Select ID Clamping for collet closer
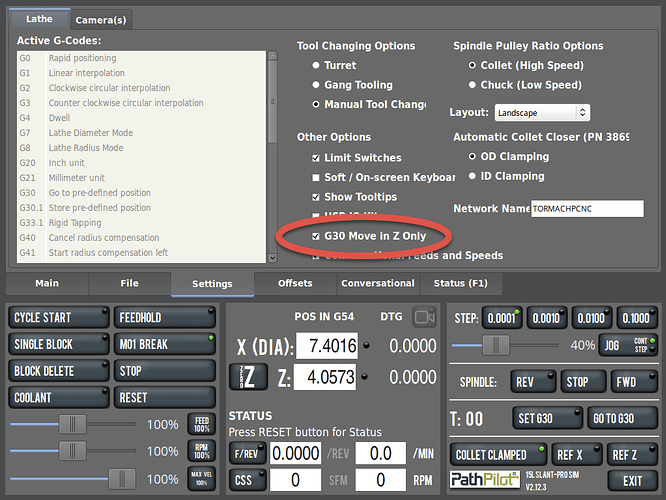 point(473,176)
